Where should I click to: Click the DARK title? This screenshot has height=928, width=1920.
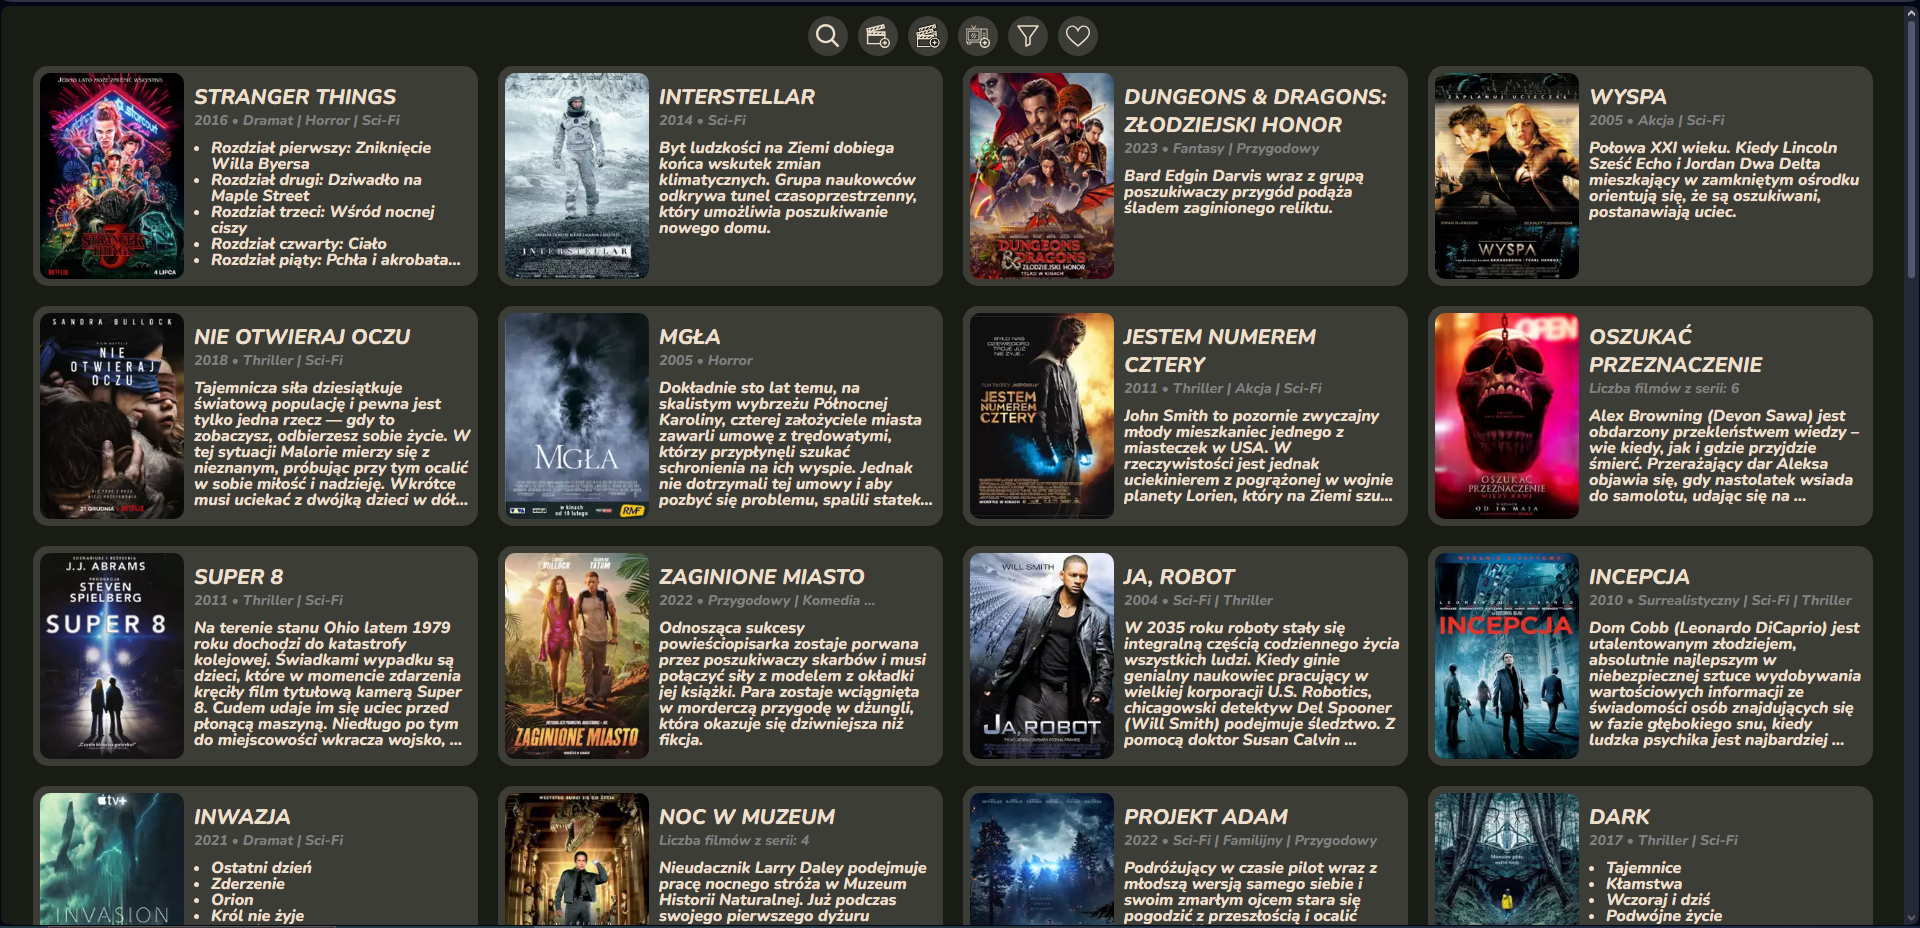pyautogui.click(x=1619, y=817)
